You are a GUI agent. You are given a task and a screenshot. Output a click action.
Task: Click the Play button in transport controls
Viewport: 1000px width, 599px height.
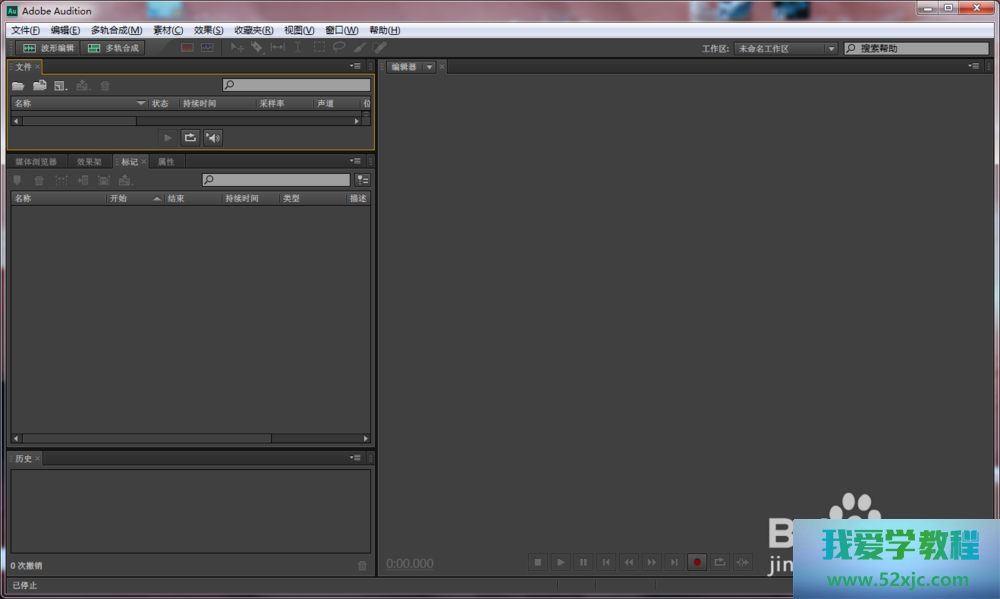pos(560,563)
